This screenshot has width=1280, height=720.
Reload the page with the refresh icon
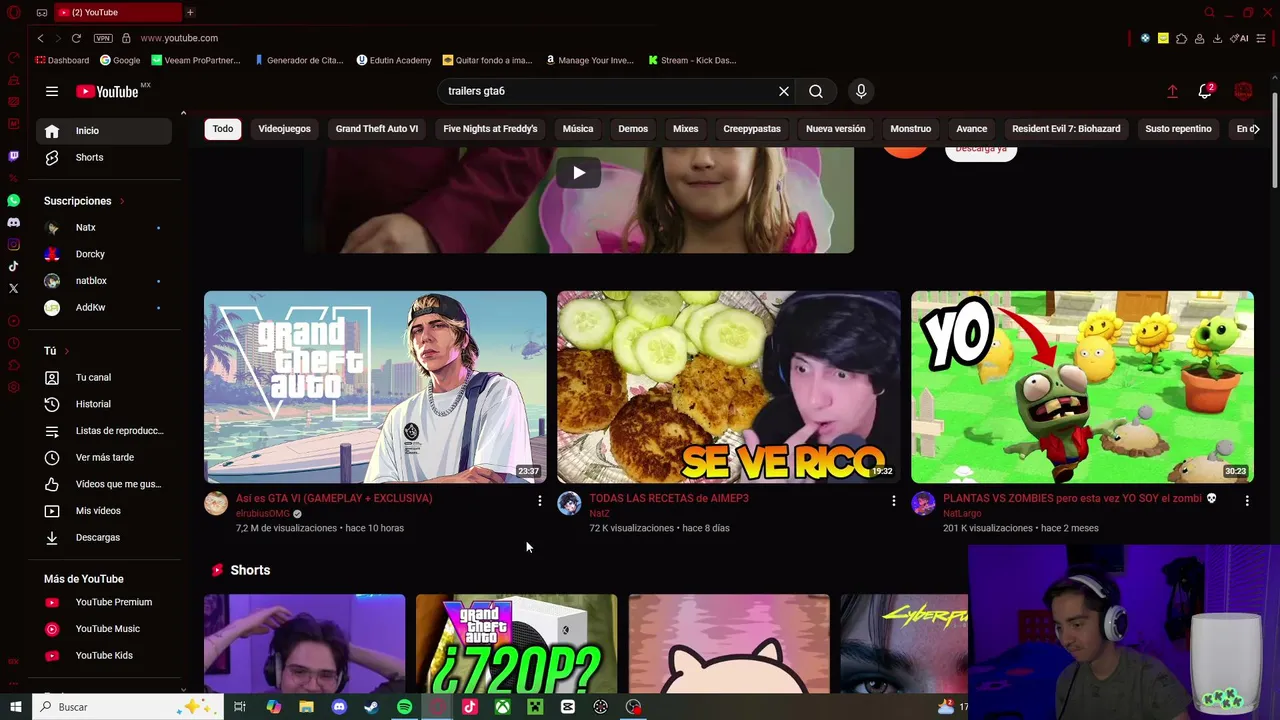pos(76,38)
